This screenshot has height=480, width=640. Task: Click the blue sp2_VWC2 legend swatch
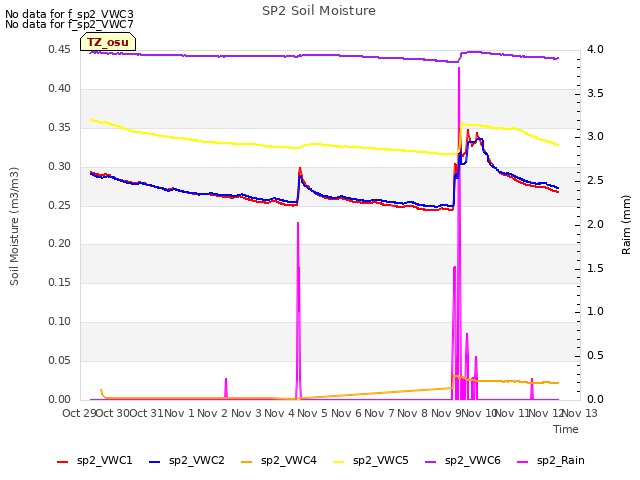155,462
